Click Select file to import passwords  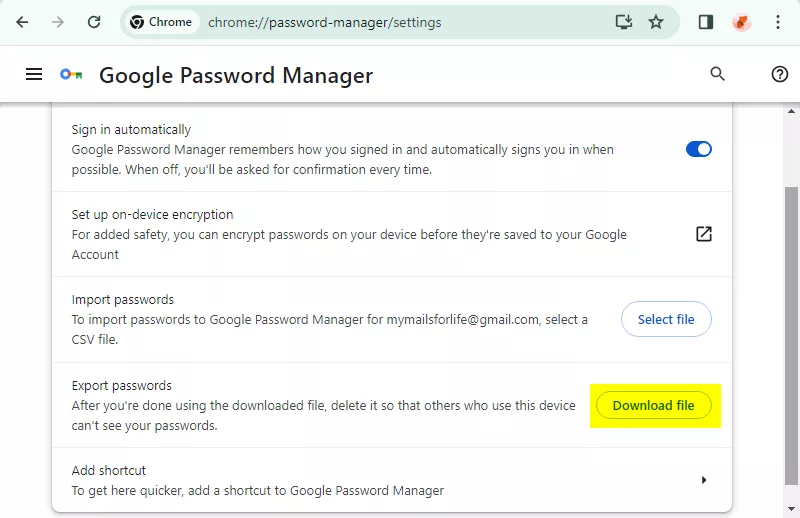pos(666,319)
